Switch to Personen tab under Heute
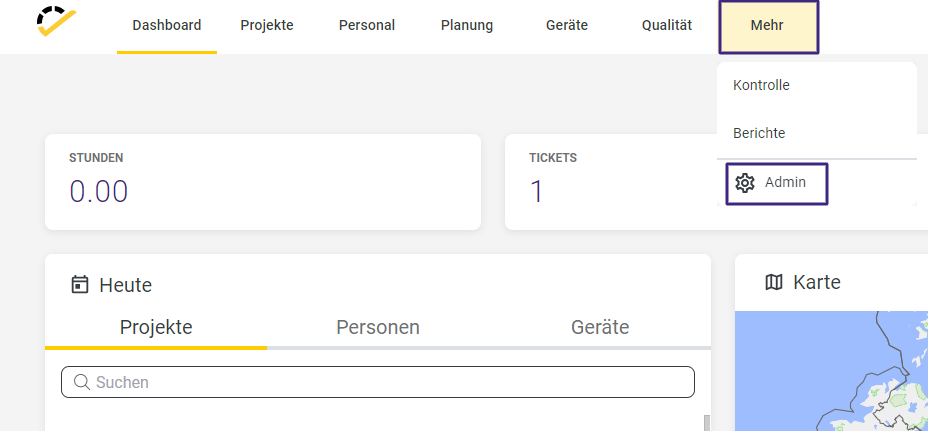The image size is (928, 431). pyautogui.click(x=378, y=327)
